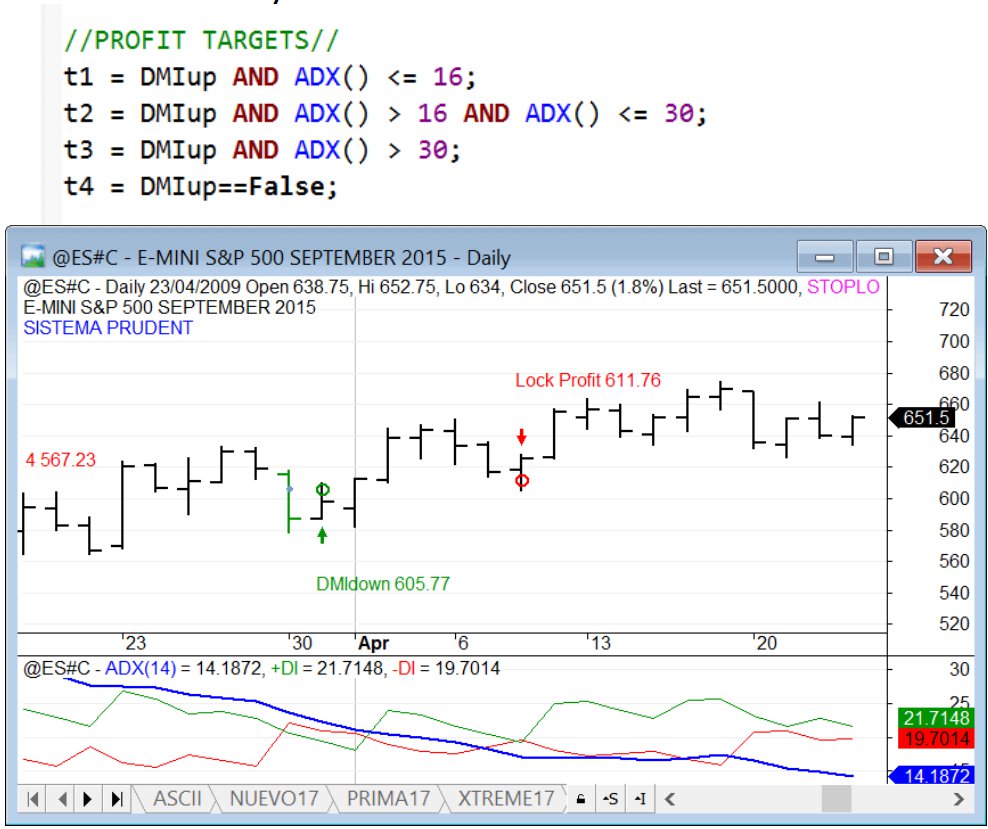Switch to the XTREME17 sheet tab
This screenshot has height=829, width=988.
click(505, 798)
